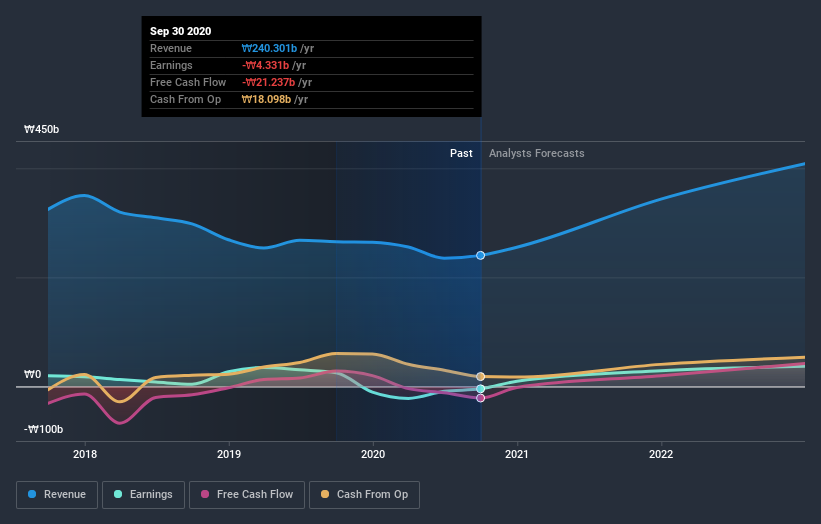Click the teal Earnings data point marker
821x524 pixels.
(x=480, y=389)
